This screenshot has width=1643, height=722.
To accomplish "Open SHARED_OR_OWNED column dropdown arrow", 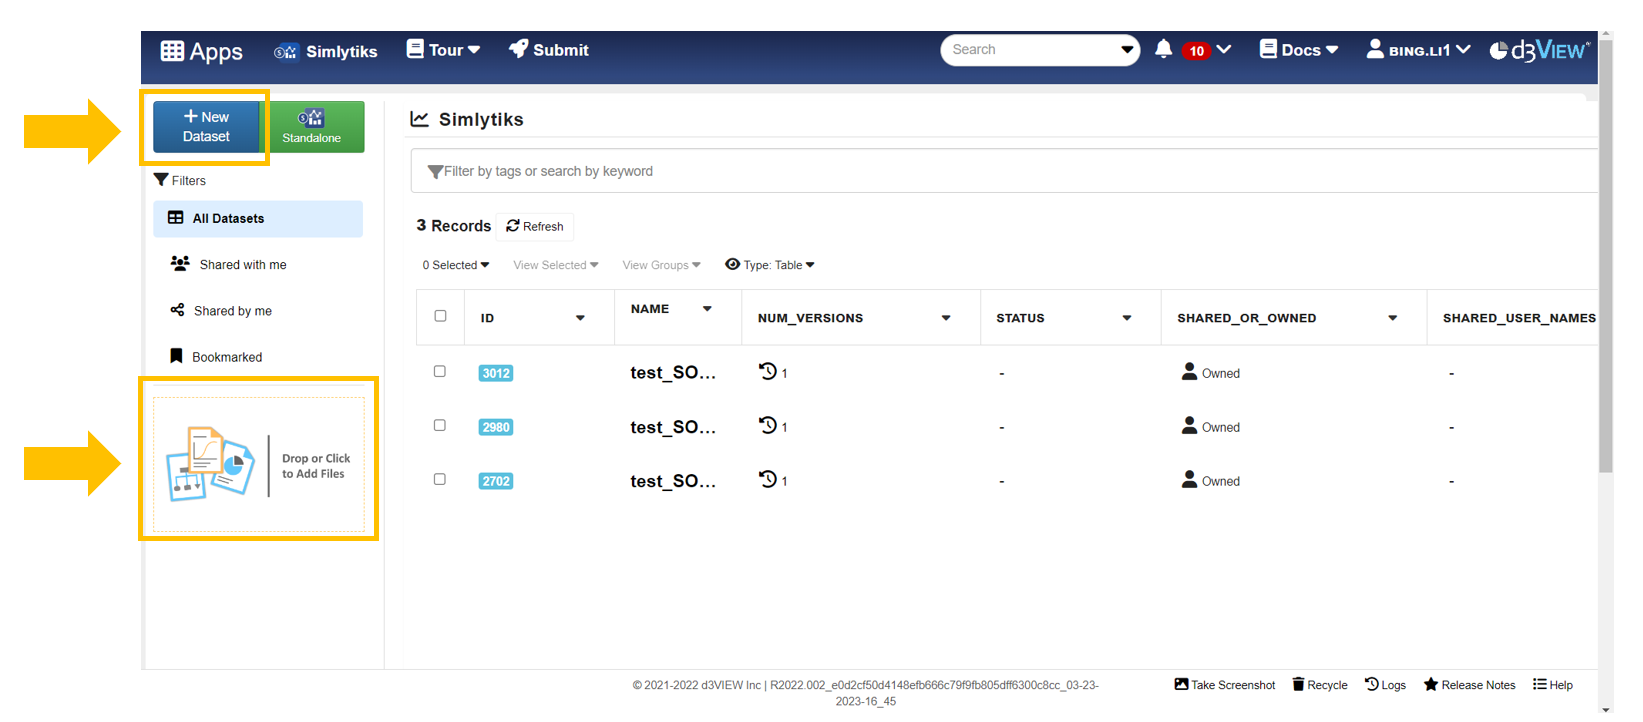I will 1393,318.
